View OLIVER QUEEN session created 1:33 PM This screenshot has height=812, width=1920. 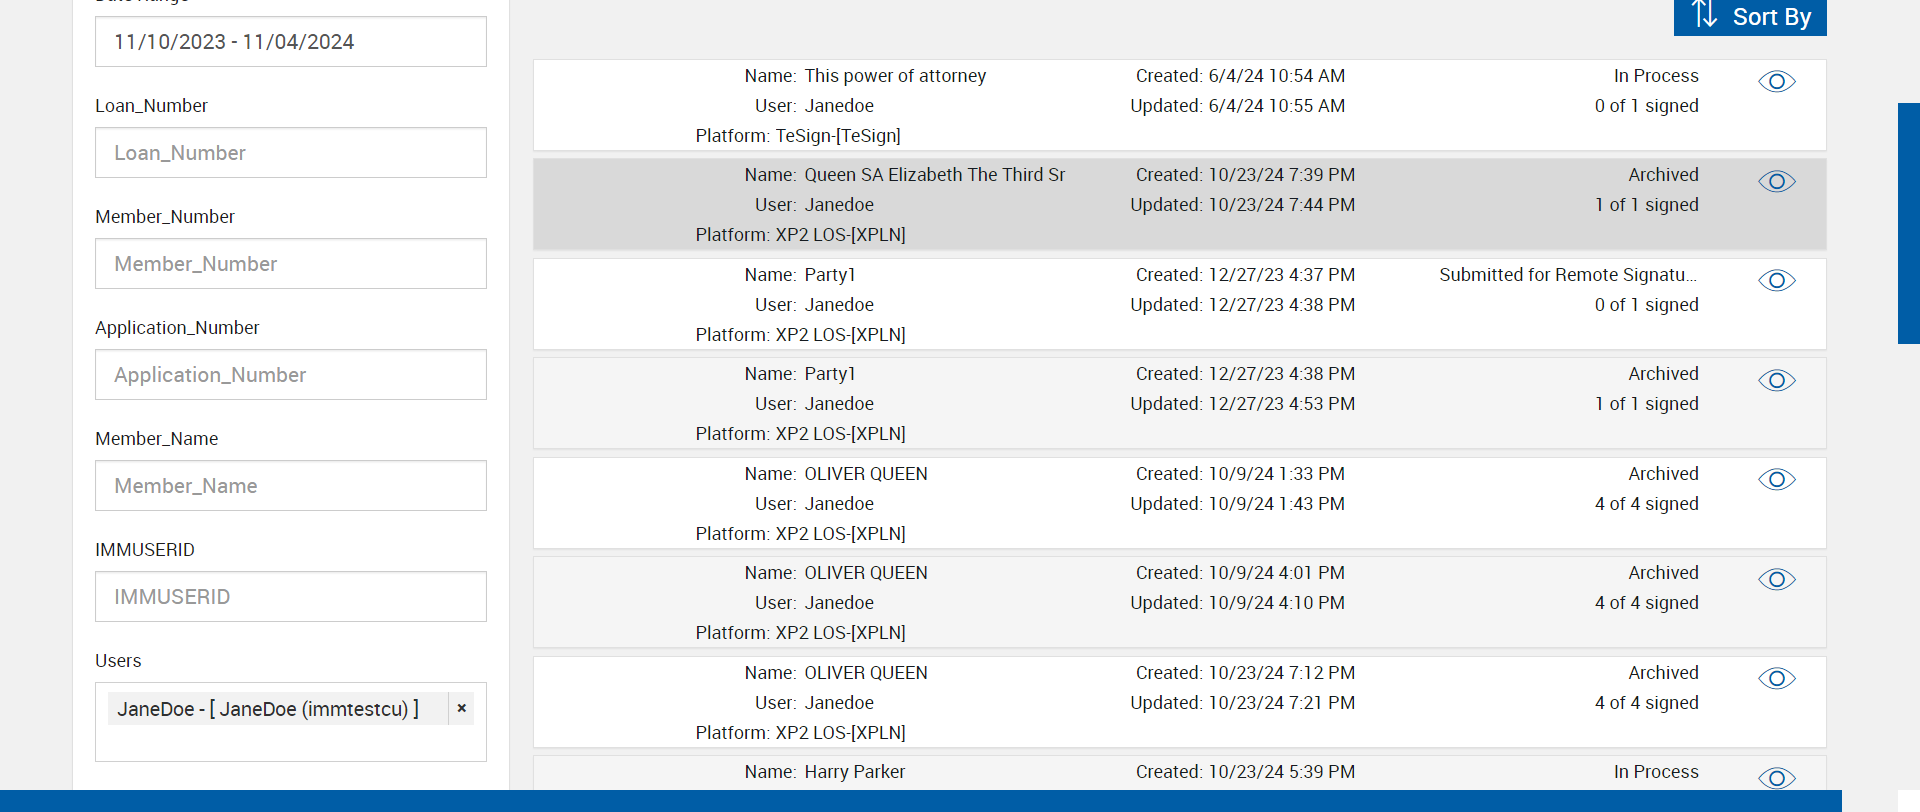click(x=1776, y=480)
